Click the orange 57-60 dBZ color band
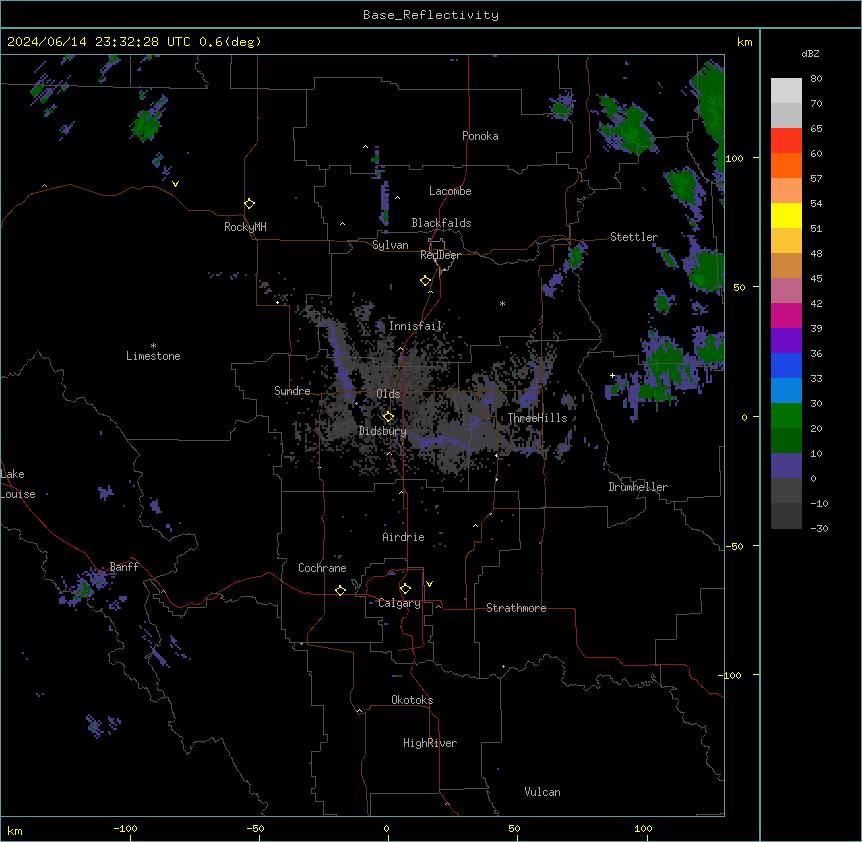Screen dimensions: 862x842 786,165
